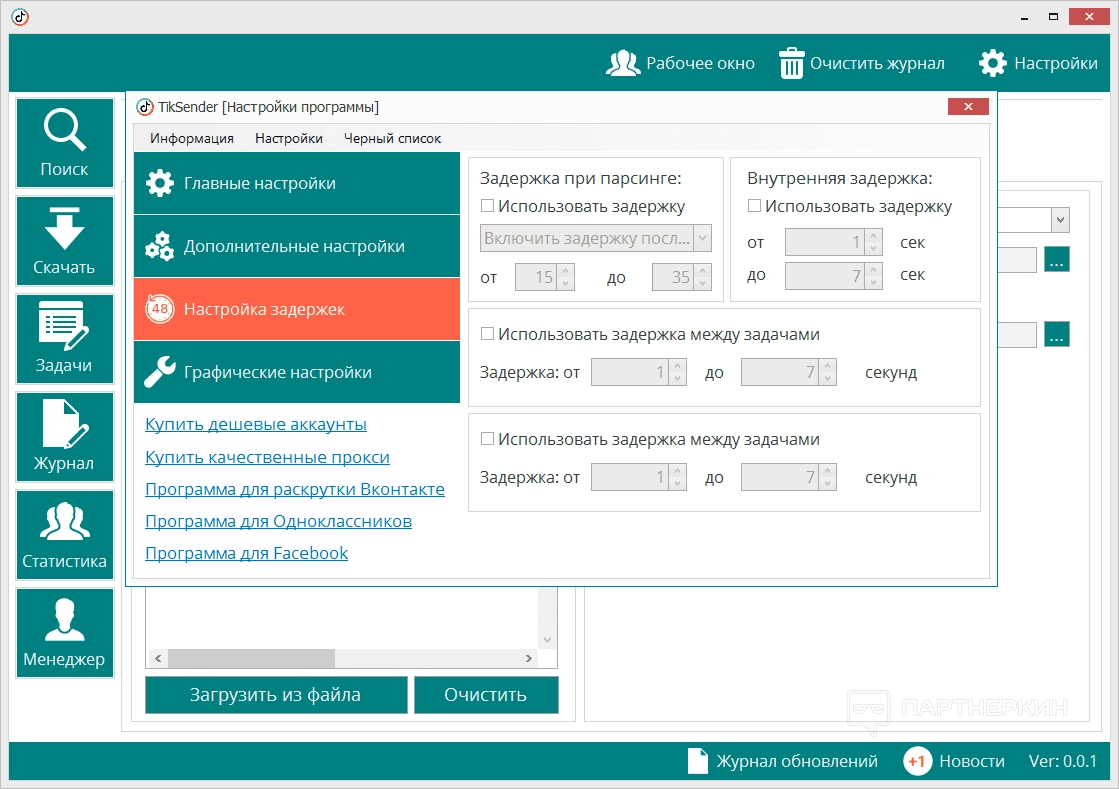Viewport: 1119px width, 789px height.
Task: Toggle Использовать задержку under Внутренняя задержка
Action: [755, 207]
